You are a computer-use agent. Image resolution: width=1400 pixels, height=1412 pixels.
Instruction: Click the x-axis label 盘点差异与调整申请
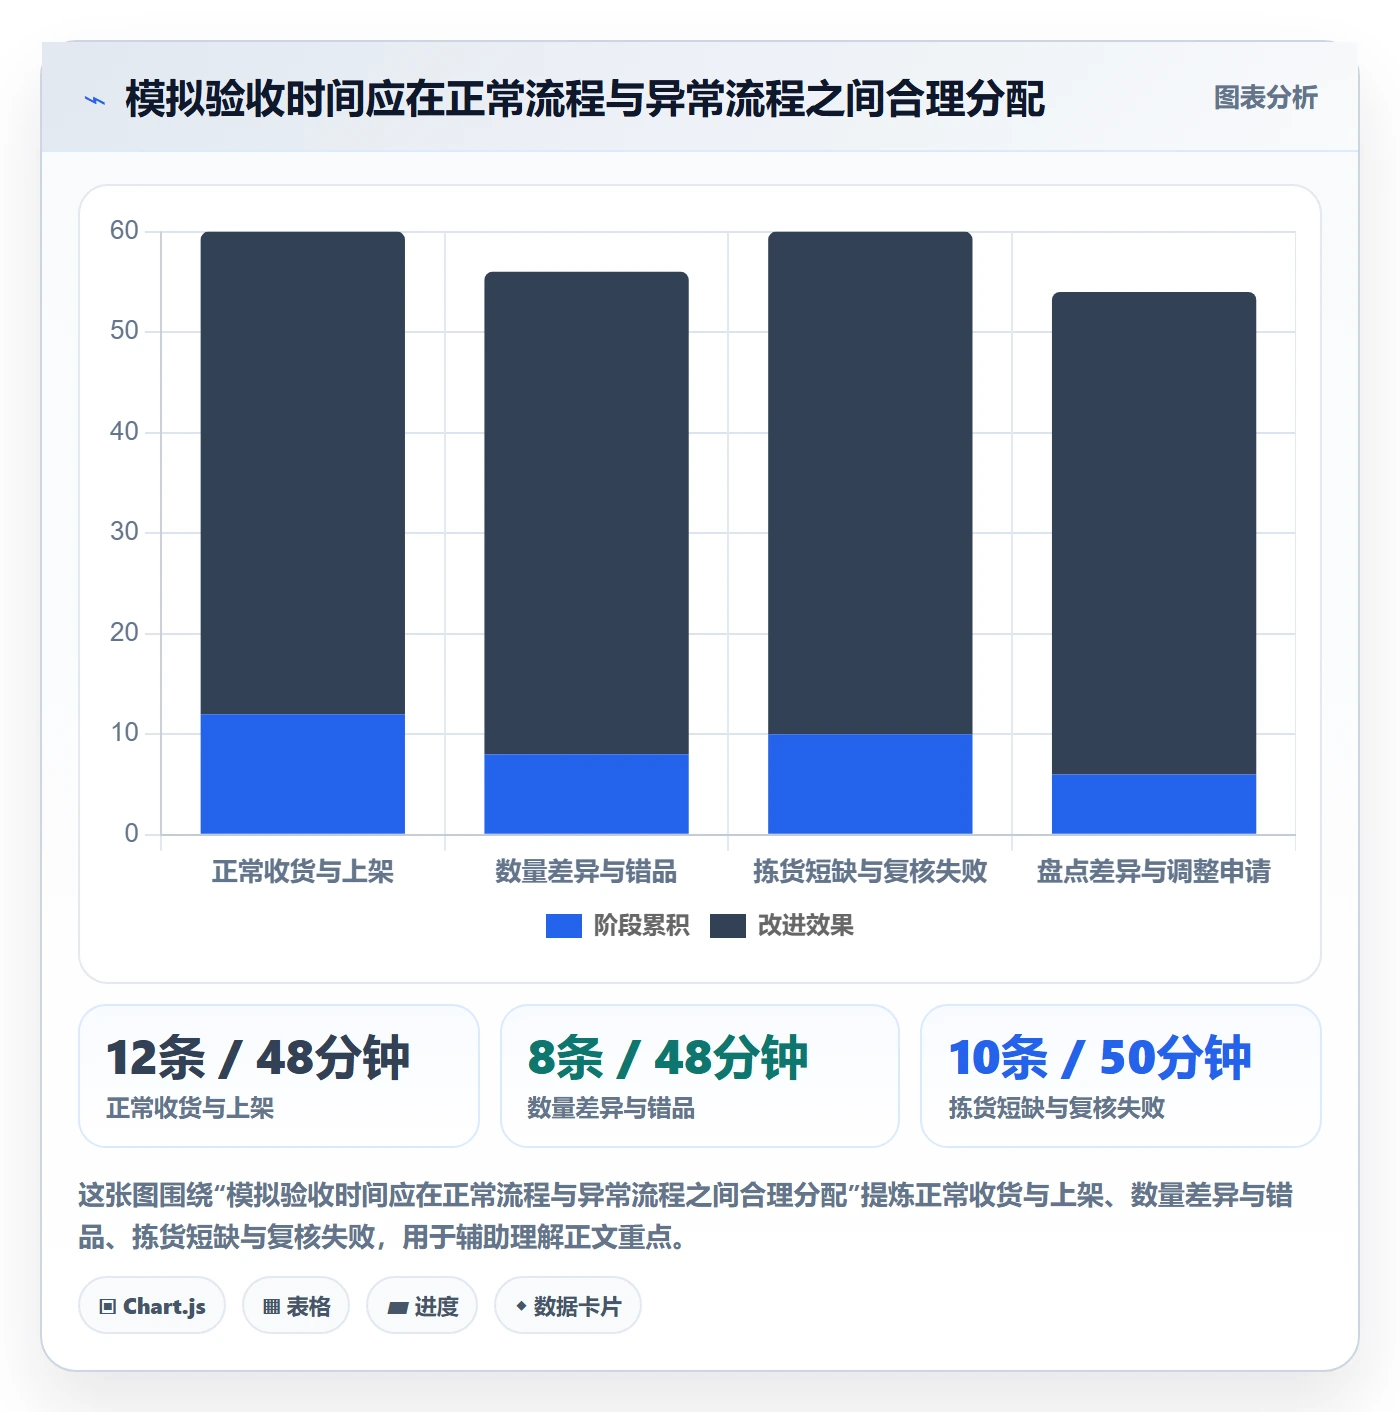click(x=1154, y=872)
